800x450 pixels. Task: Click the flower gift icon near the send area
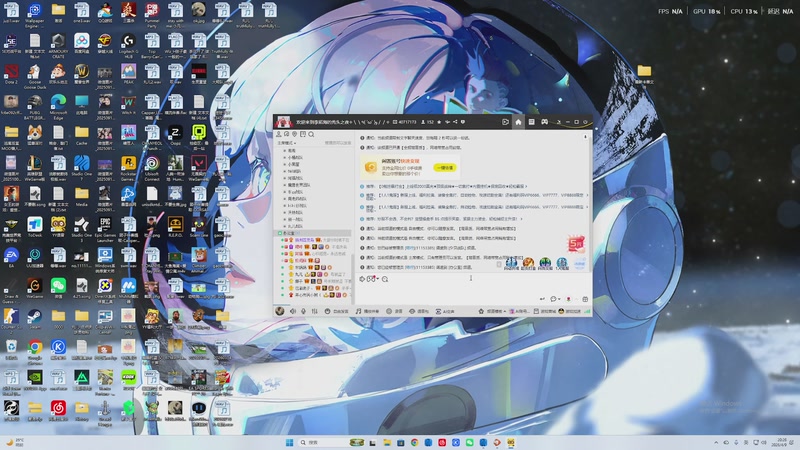coord(568,299)
